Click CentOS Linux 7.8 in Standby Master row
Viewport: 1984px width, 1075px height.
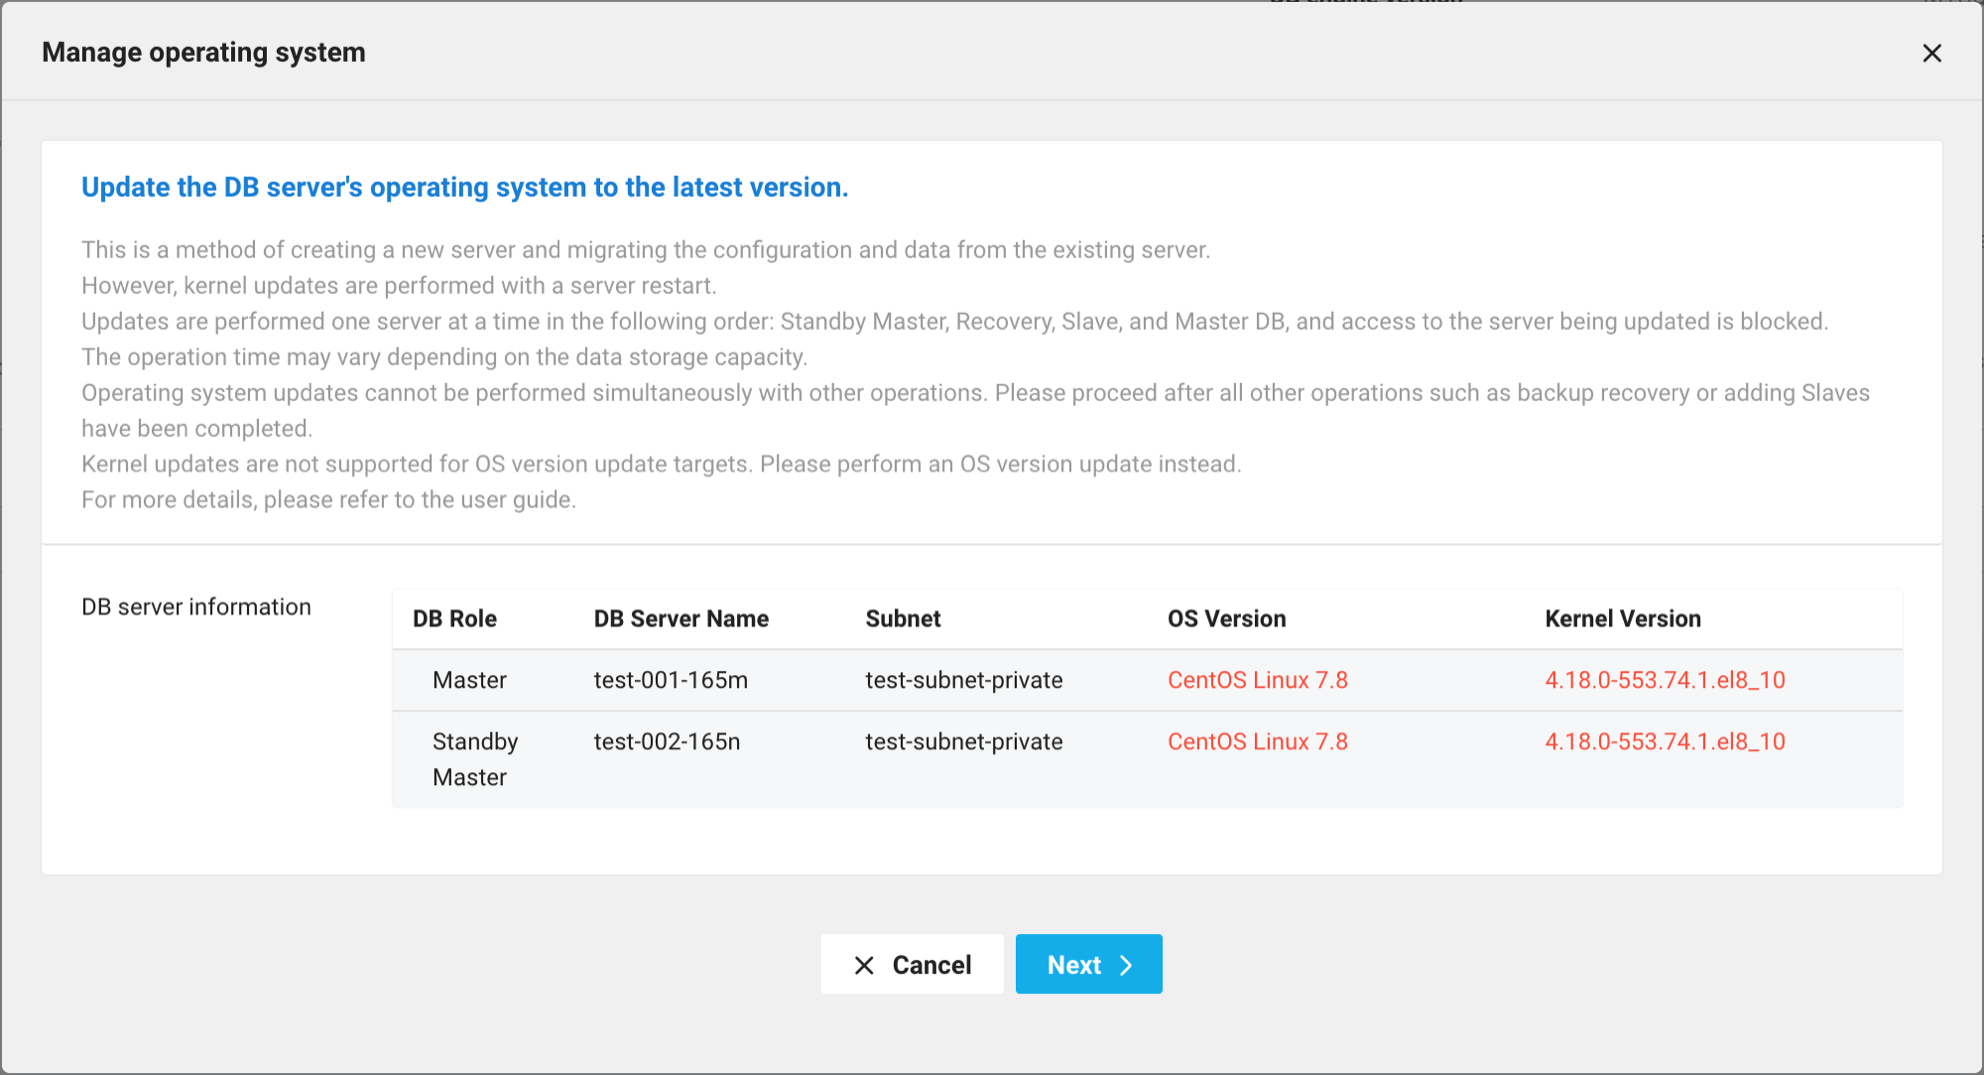tap(1258, 742)
